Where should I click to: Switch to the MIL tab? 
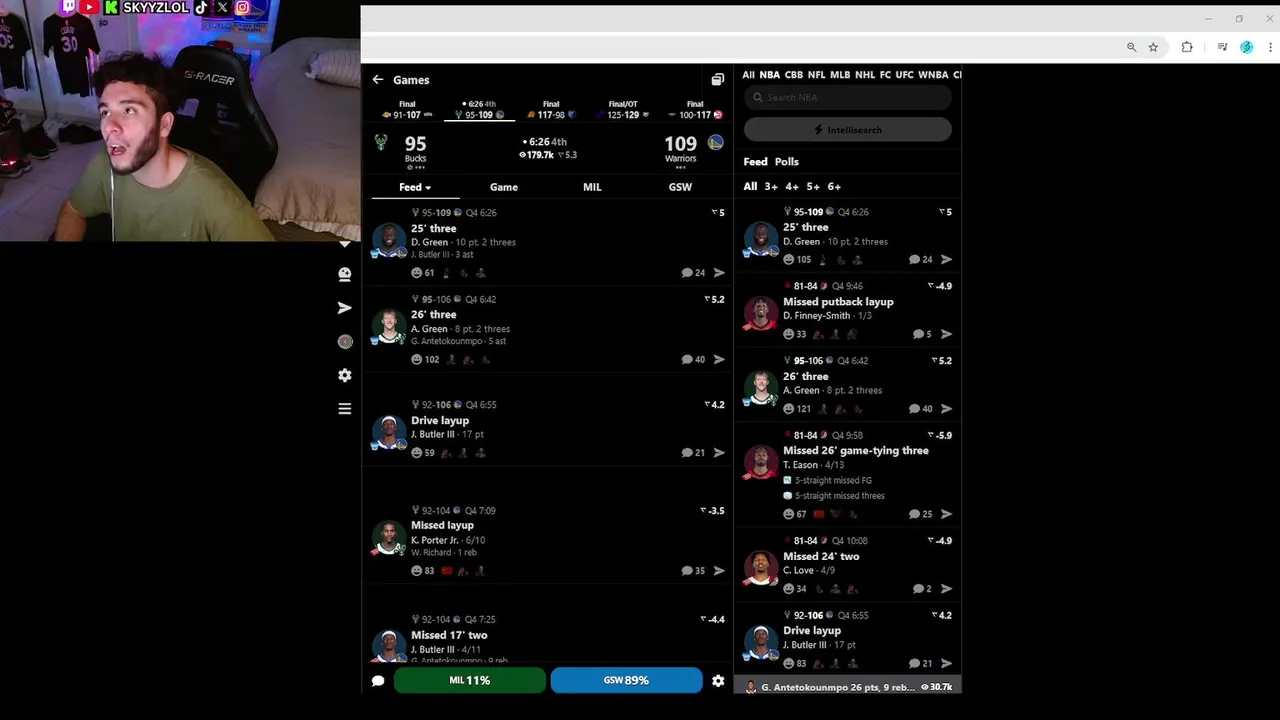coord(592,187)
